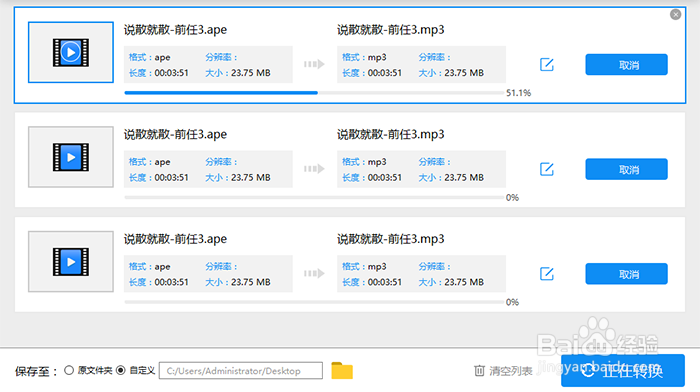The width and height of the screenshot is (700, 392).
Task: Select second row output name 说散就散-前任3.mp3
Action: tap(391, 134)
